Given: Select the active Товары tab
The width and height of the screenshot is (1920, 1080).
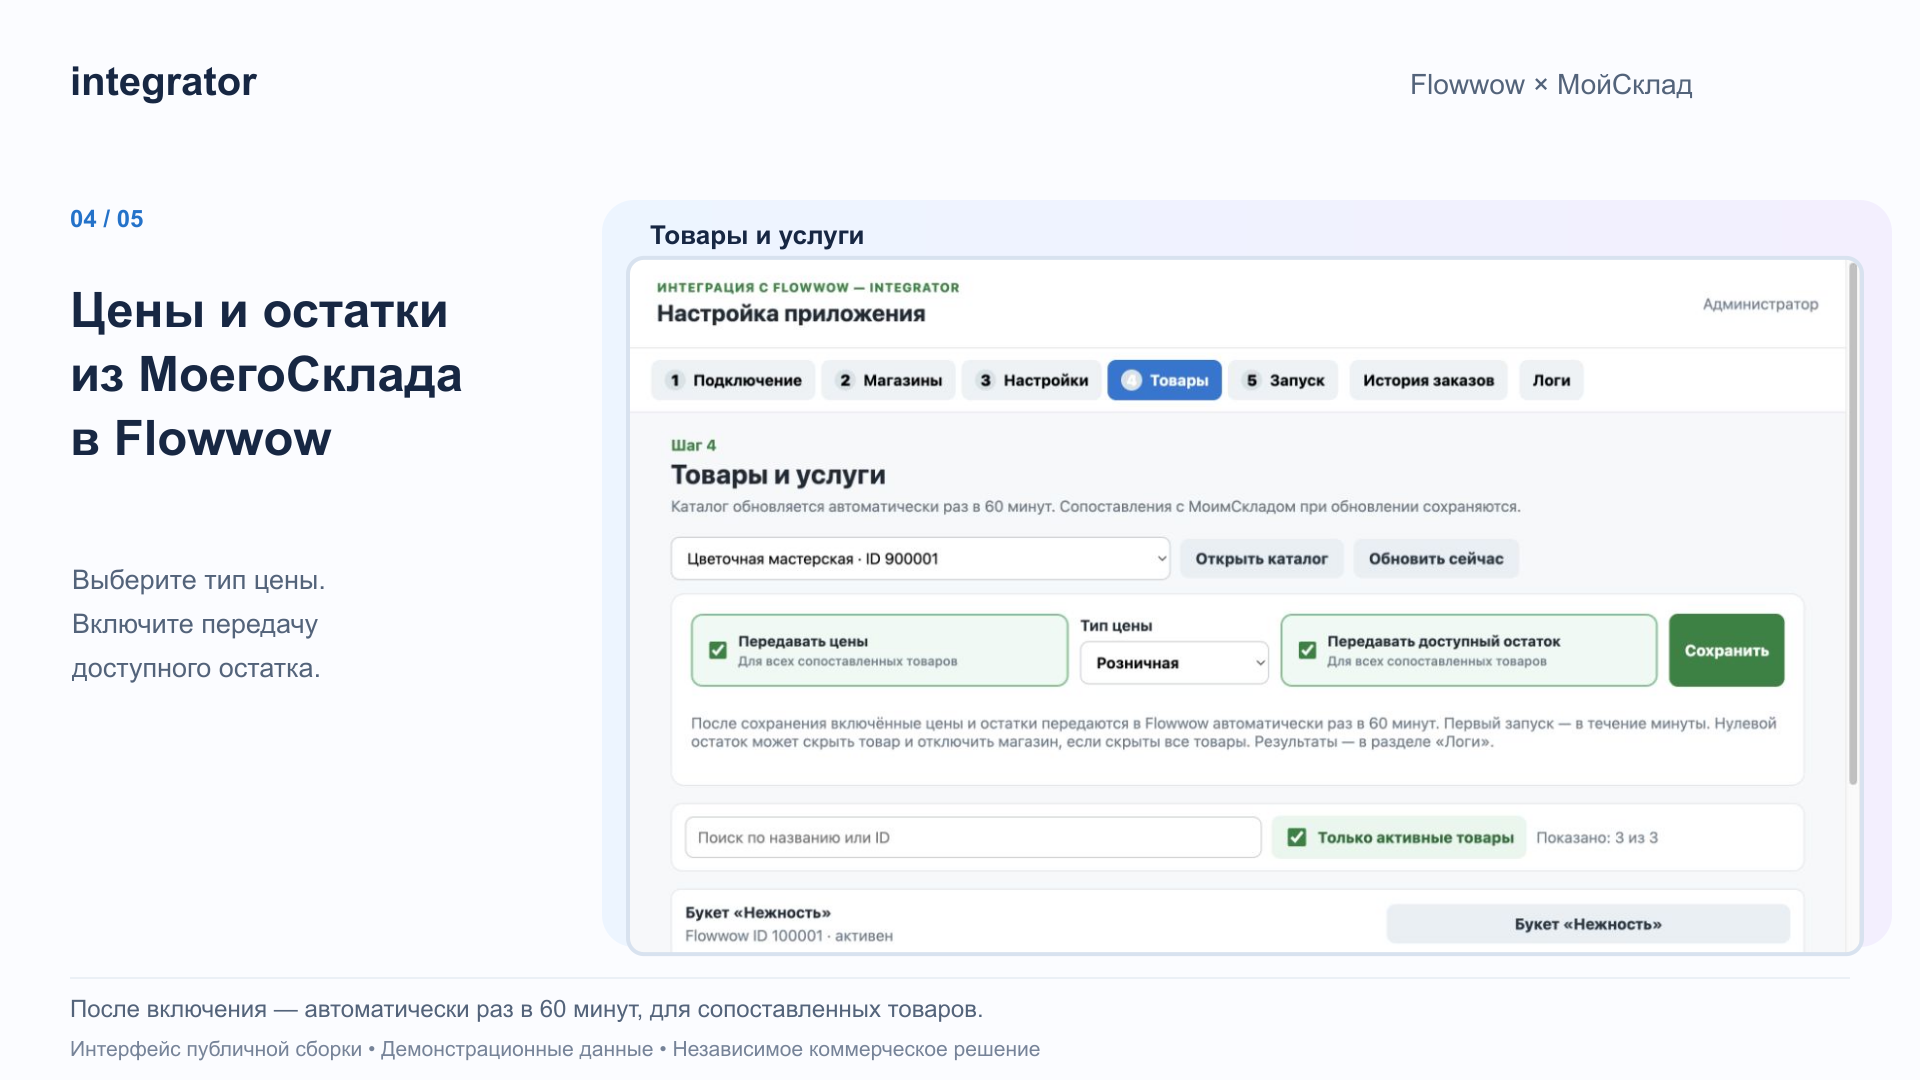Looking at the screenshot, I should pyautogui.click(x=1164, y=380).
